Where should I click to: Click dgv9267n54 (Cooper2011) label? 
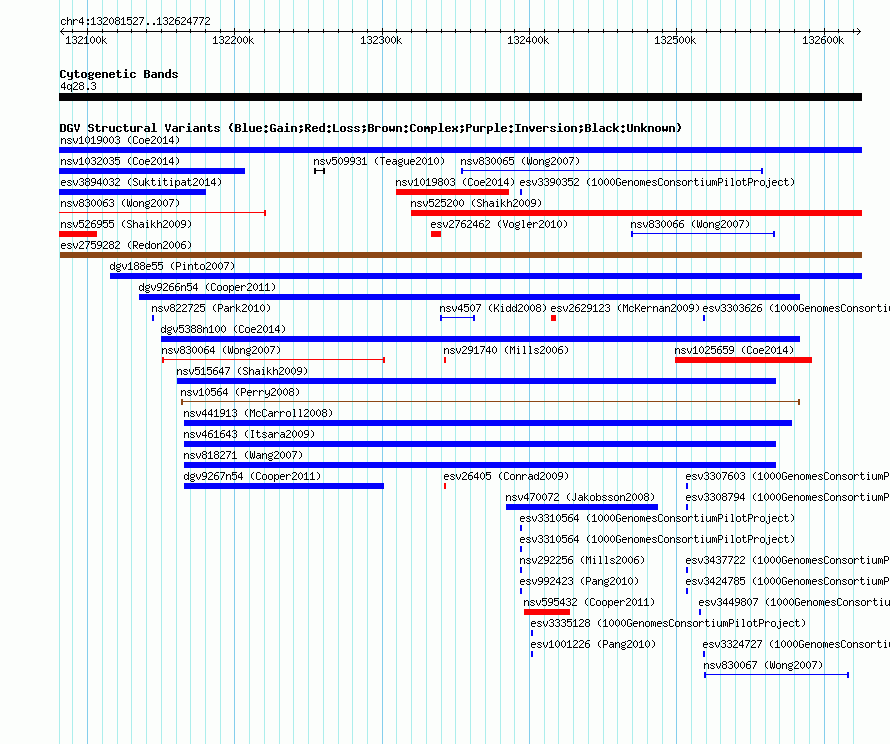(252, 476)
